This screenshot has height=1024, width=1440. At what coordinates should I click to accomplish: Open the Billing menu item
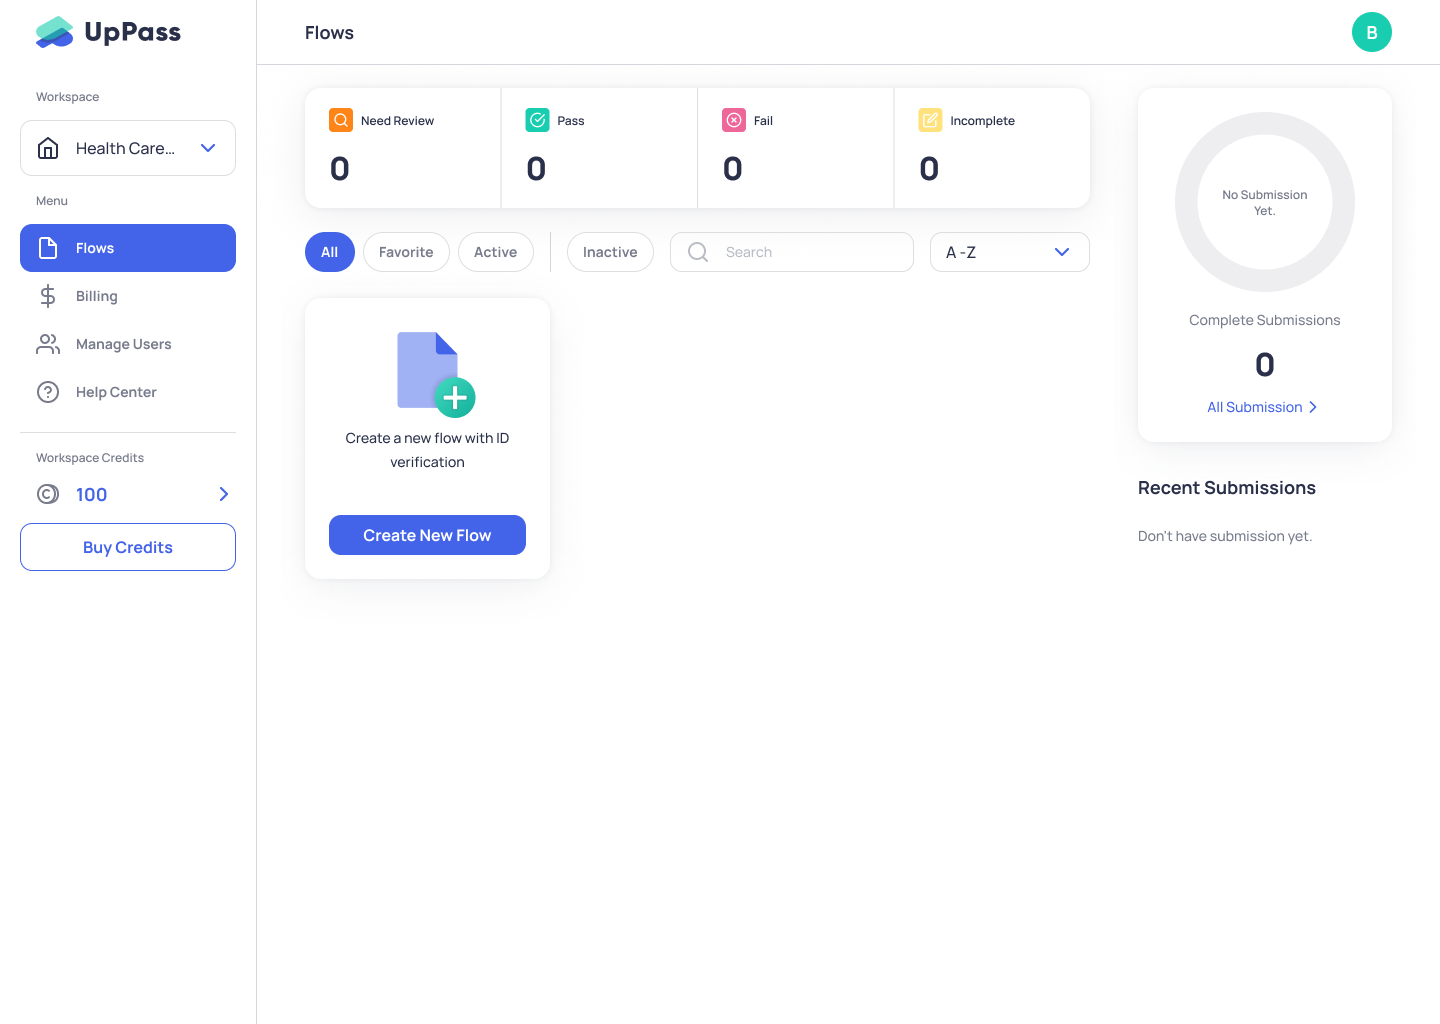click(97, 296)
